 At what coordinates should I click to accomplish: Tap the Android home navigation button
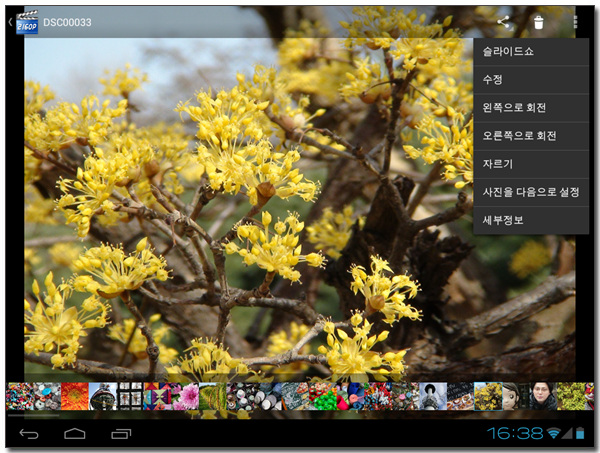[75, 433]
